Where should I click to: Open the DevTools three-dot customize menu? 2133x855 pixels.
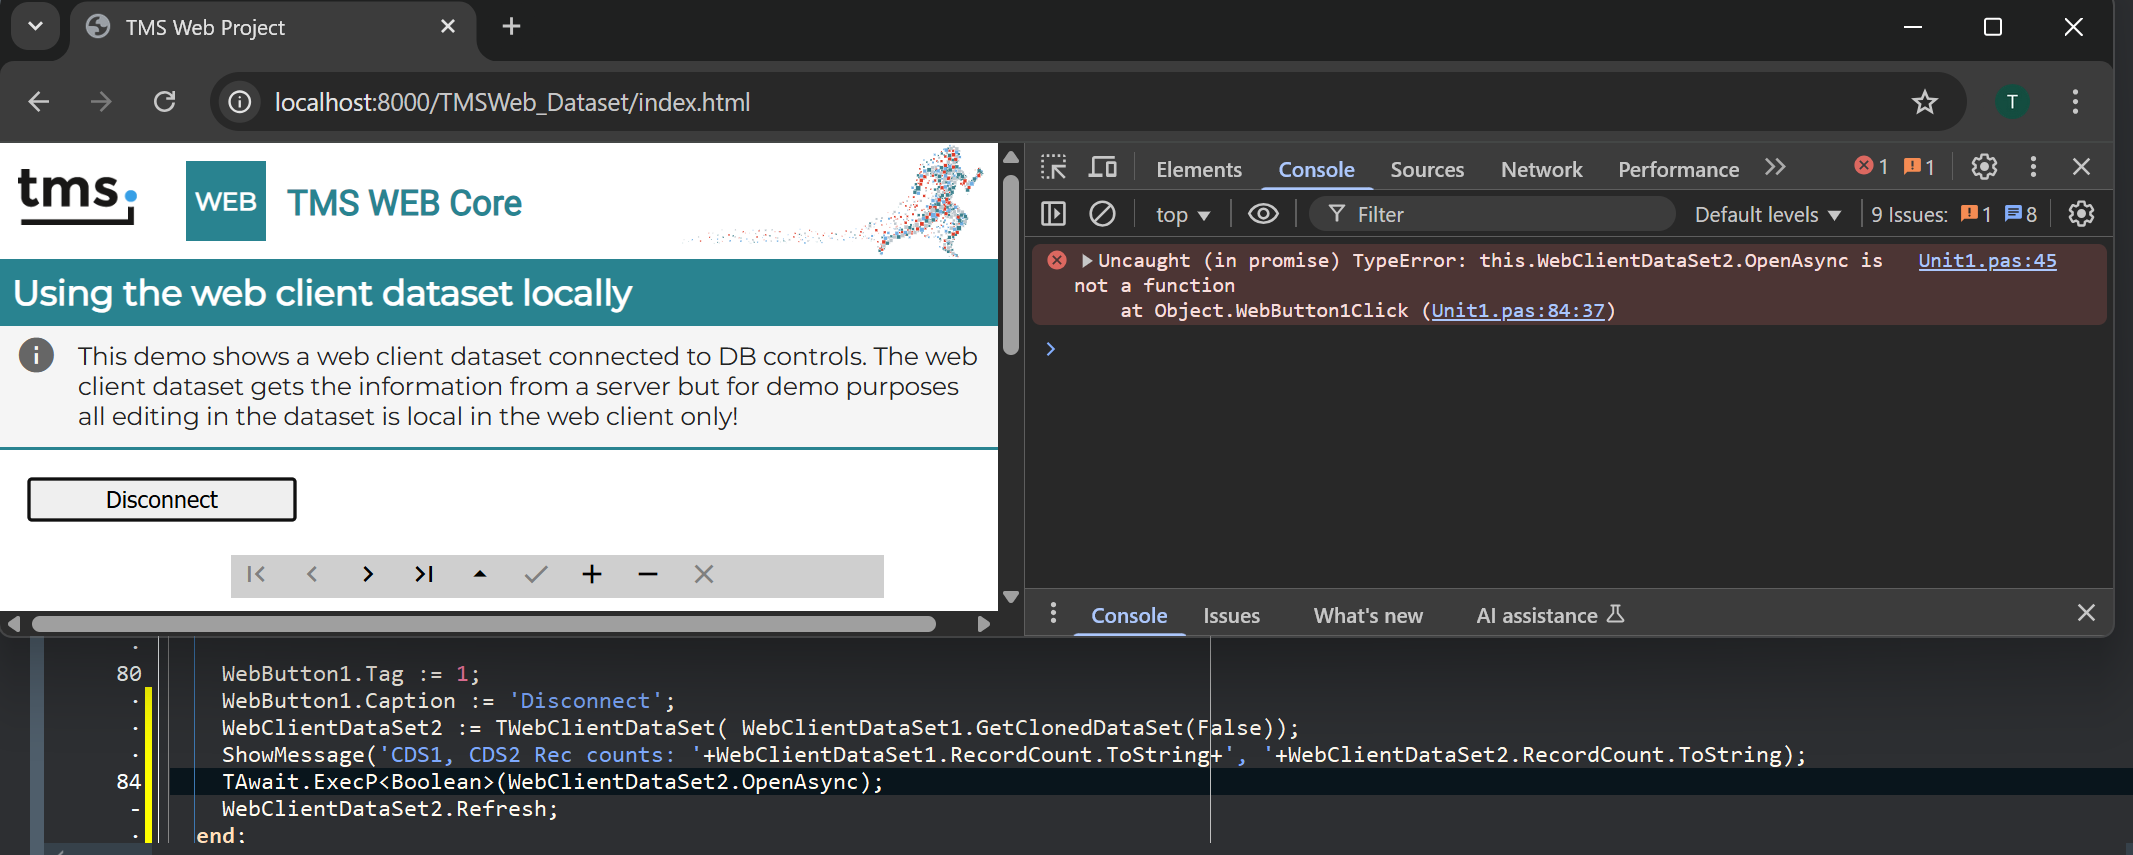coord(2033,167)
